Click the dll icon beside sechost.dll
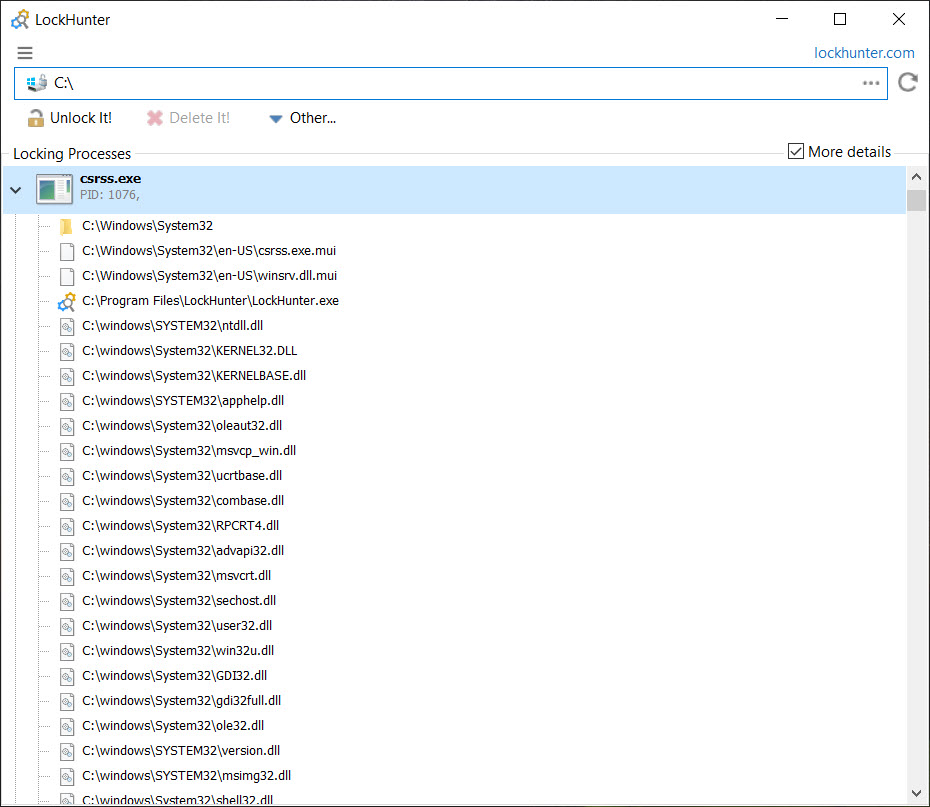930x807 pixels. (67, 601)
